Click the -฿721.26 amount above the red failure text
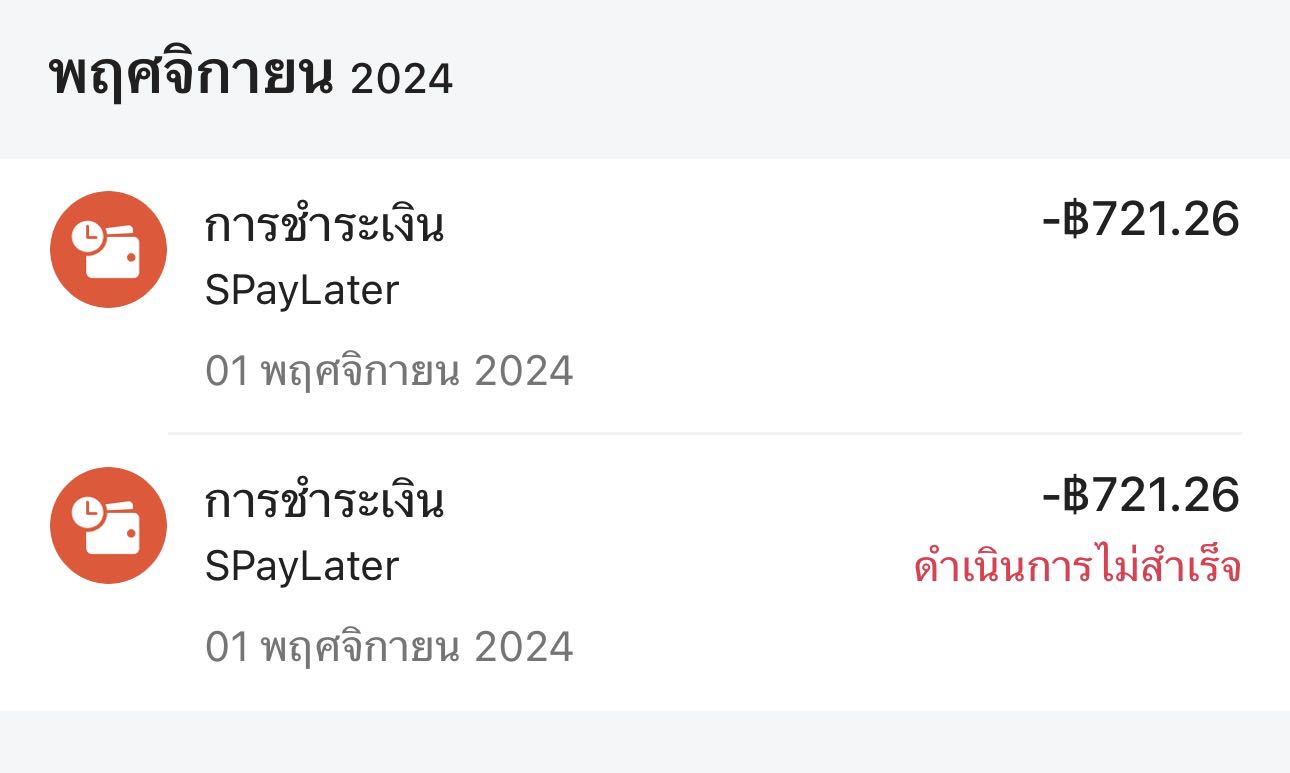Screen dimensions: 1290x773 pyautogui.click(x=1141, y=495)
